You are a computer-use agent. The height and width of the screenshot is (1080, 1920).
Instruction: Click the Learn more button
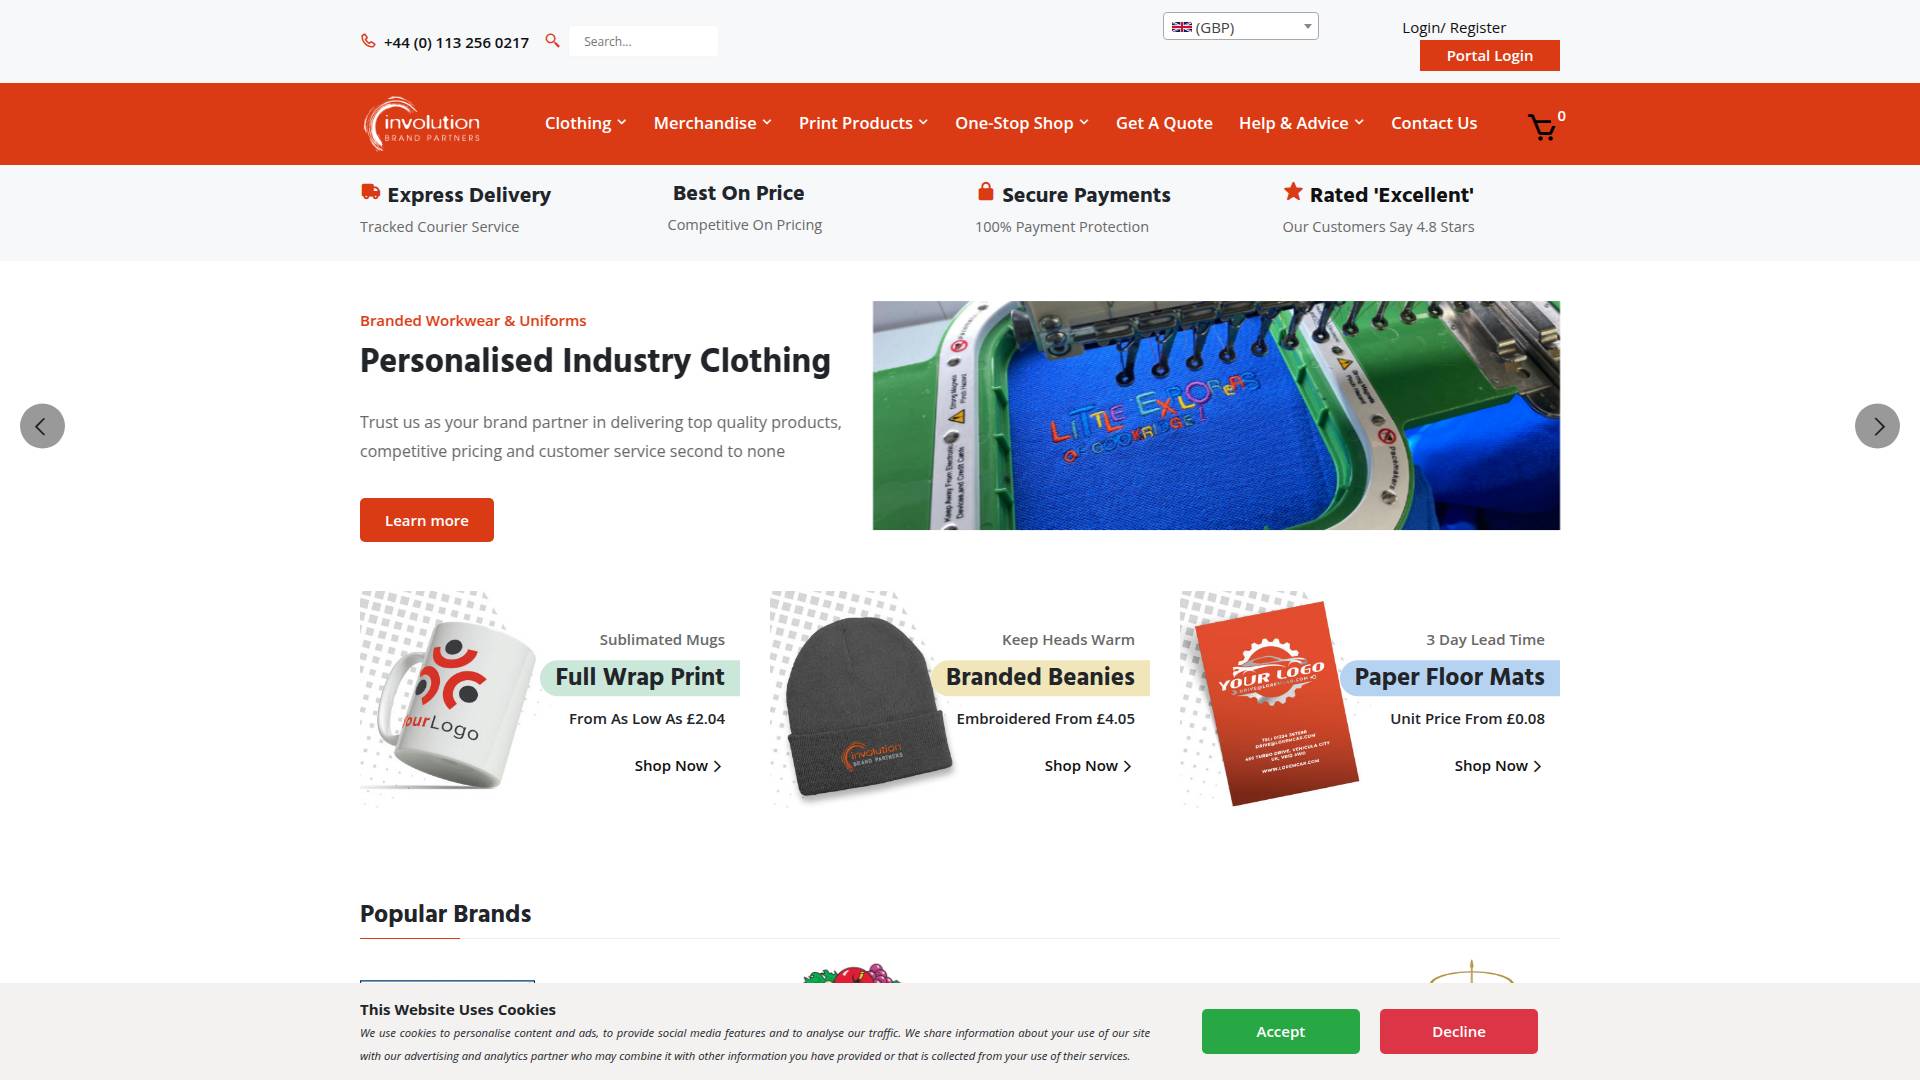[427, 520]
